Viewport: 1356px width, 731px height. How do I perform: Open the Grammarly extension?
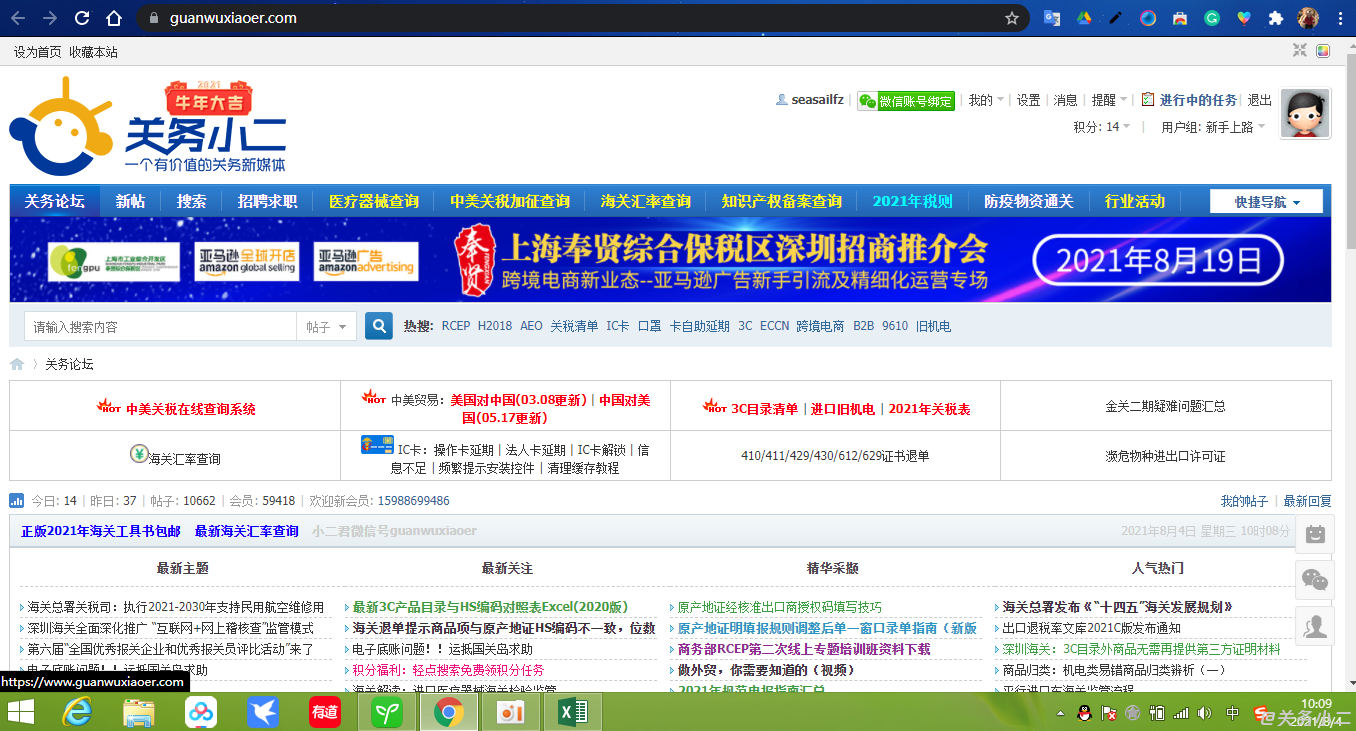(1212, 18)
